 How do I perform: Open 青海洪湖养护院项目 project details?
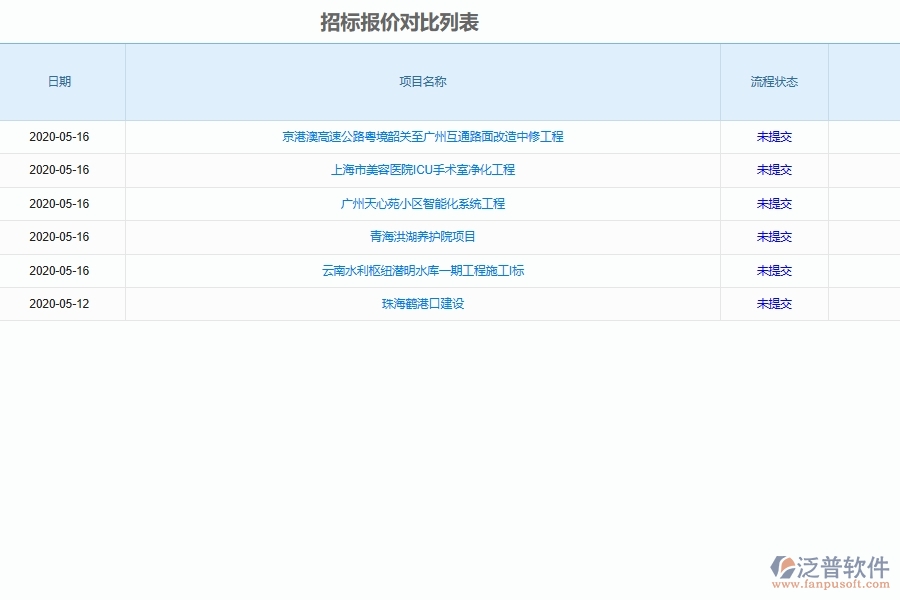(x=422, y=237)
